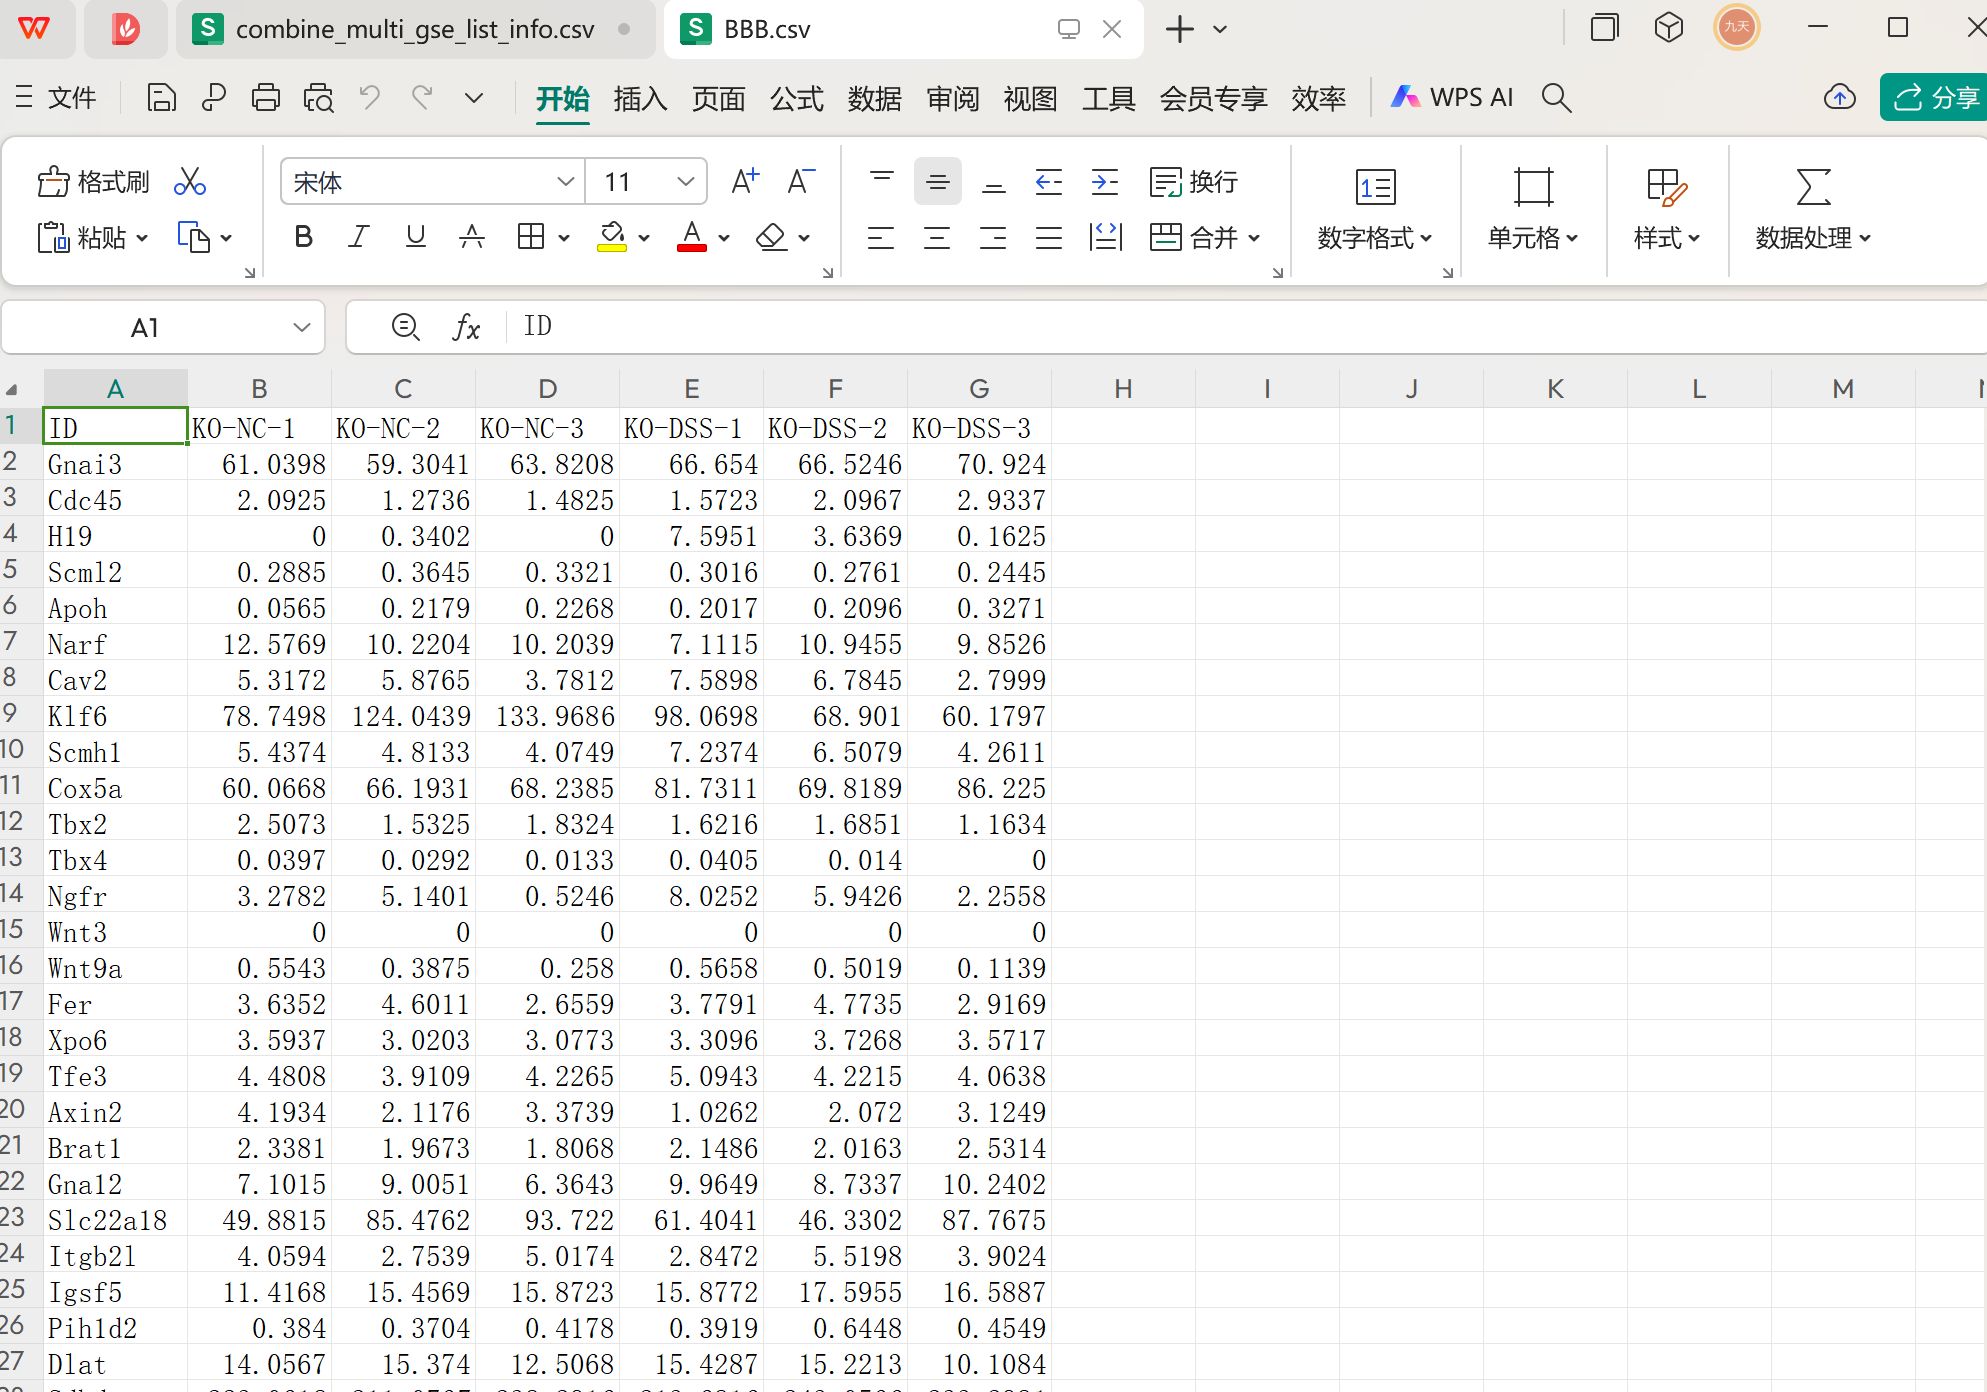The width and height of the screenshot is (1987, 1392).
Task: Increase the font size with the A+ icon
Action: (x=745, y=182)
